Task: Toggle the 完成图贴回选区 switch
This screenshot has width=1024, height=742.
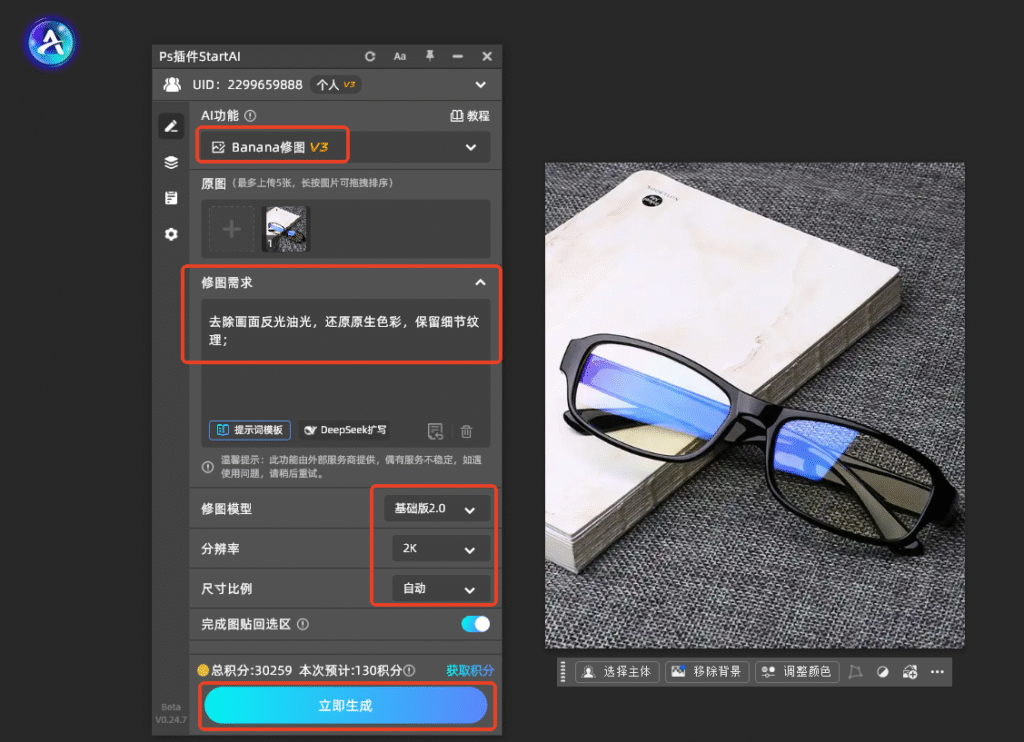Action: pyautogui.click(x=475, y=624)
